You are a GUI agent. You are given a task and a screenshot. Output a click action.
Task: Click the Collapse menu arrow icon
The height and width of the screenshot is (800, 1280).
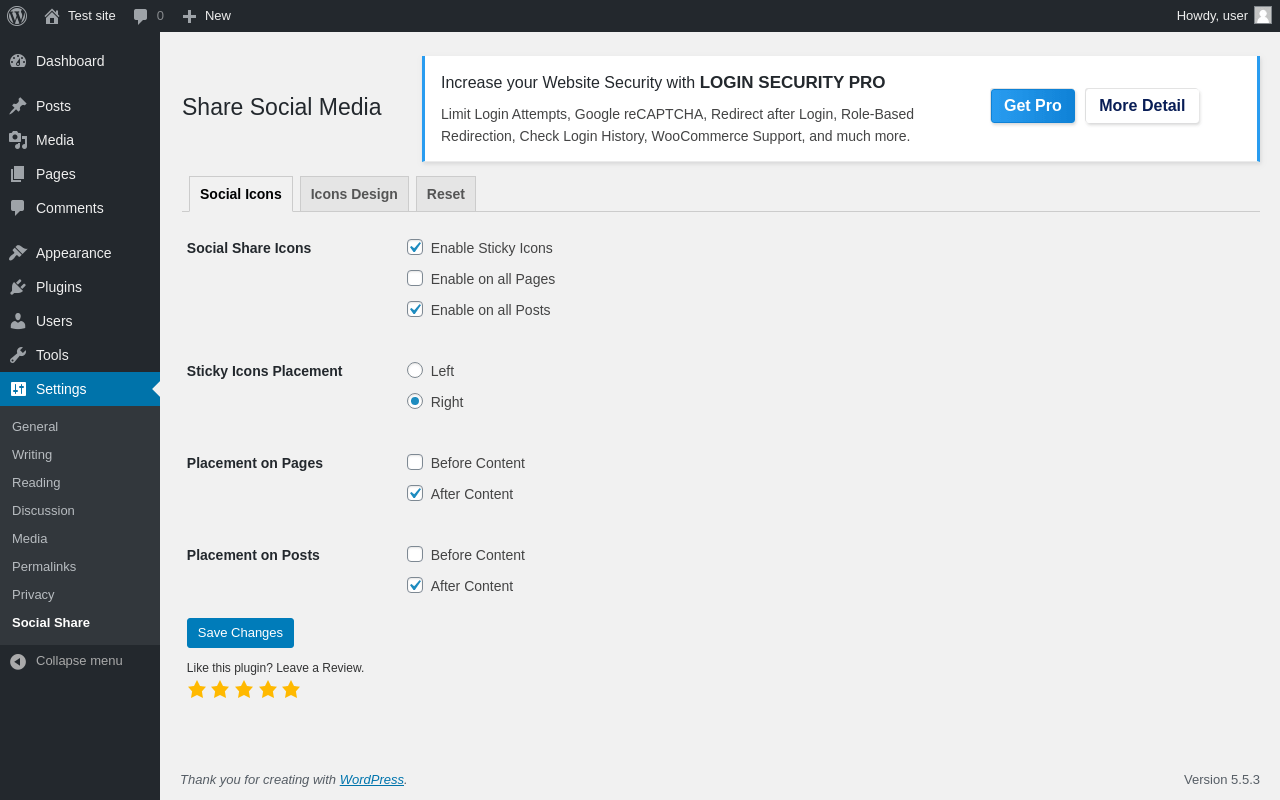(18, 661)
